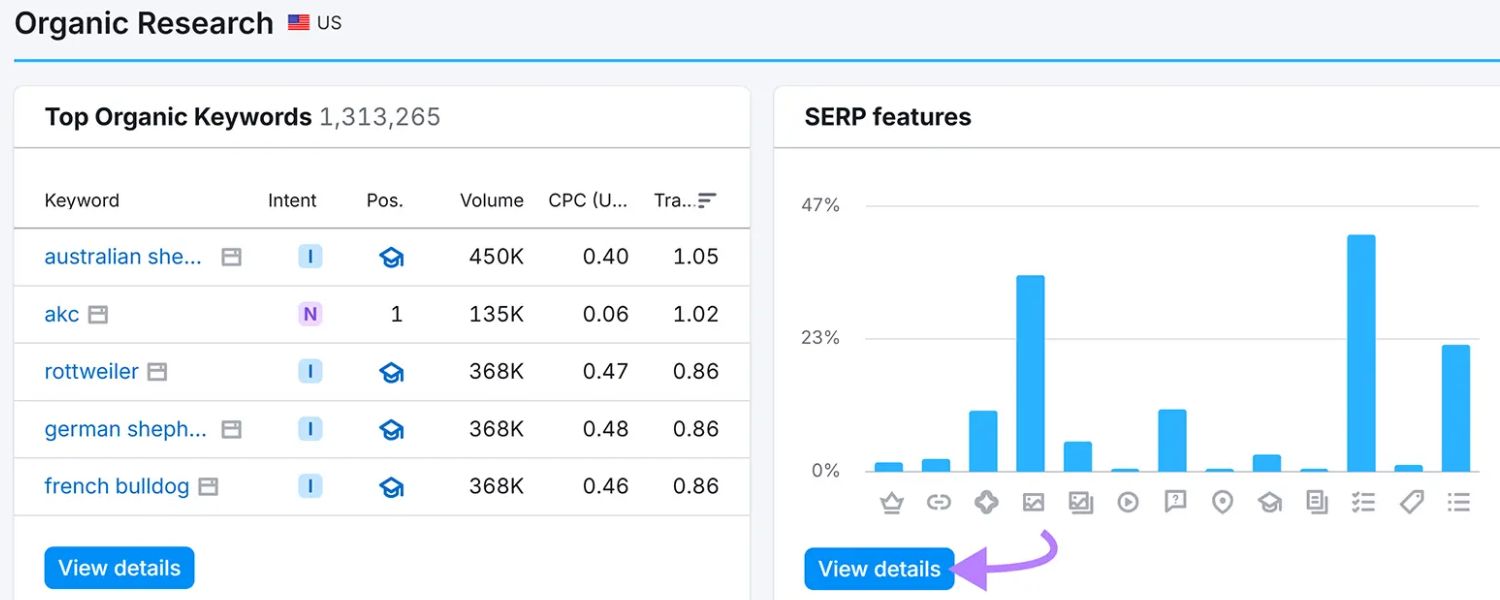Open the french bulldog keyword report

116,486
